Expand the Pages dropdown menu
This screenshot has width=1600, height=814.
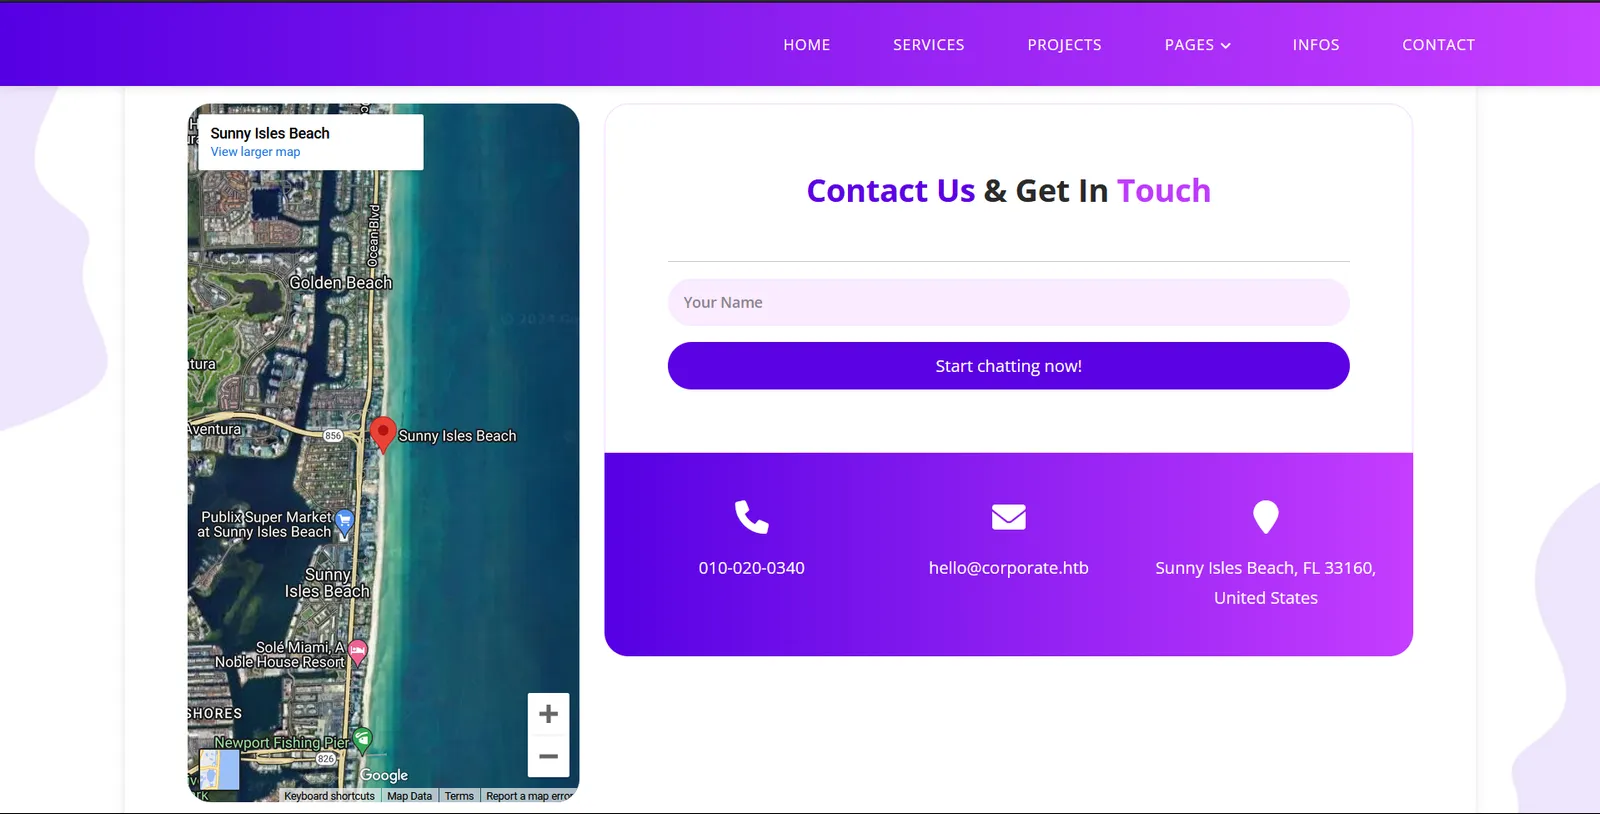[x=1197, y=45]
